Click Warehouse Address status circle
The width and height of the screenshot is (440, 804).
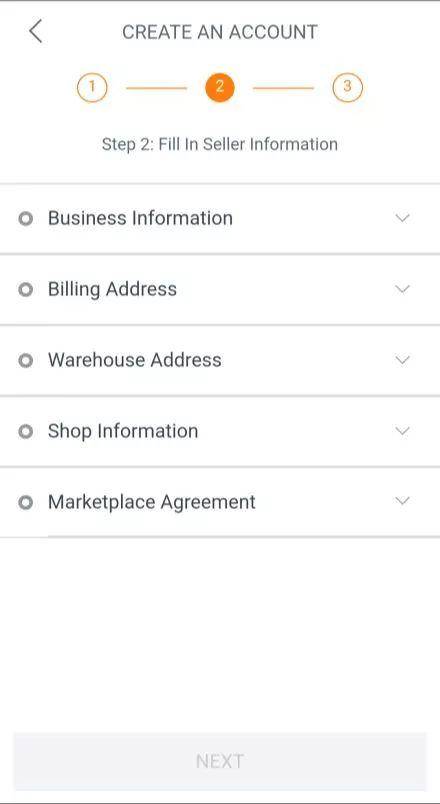pyautogui.click(x=25, y=360)
